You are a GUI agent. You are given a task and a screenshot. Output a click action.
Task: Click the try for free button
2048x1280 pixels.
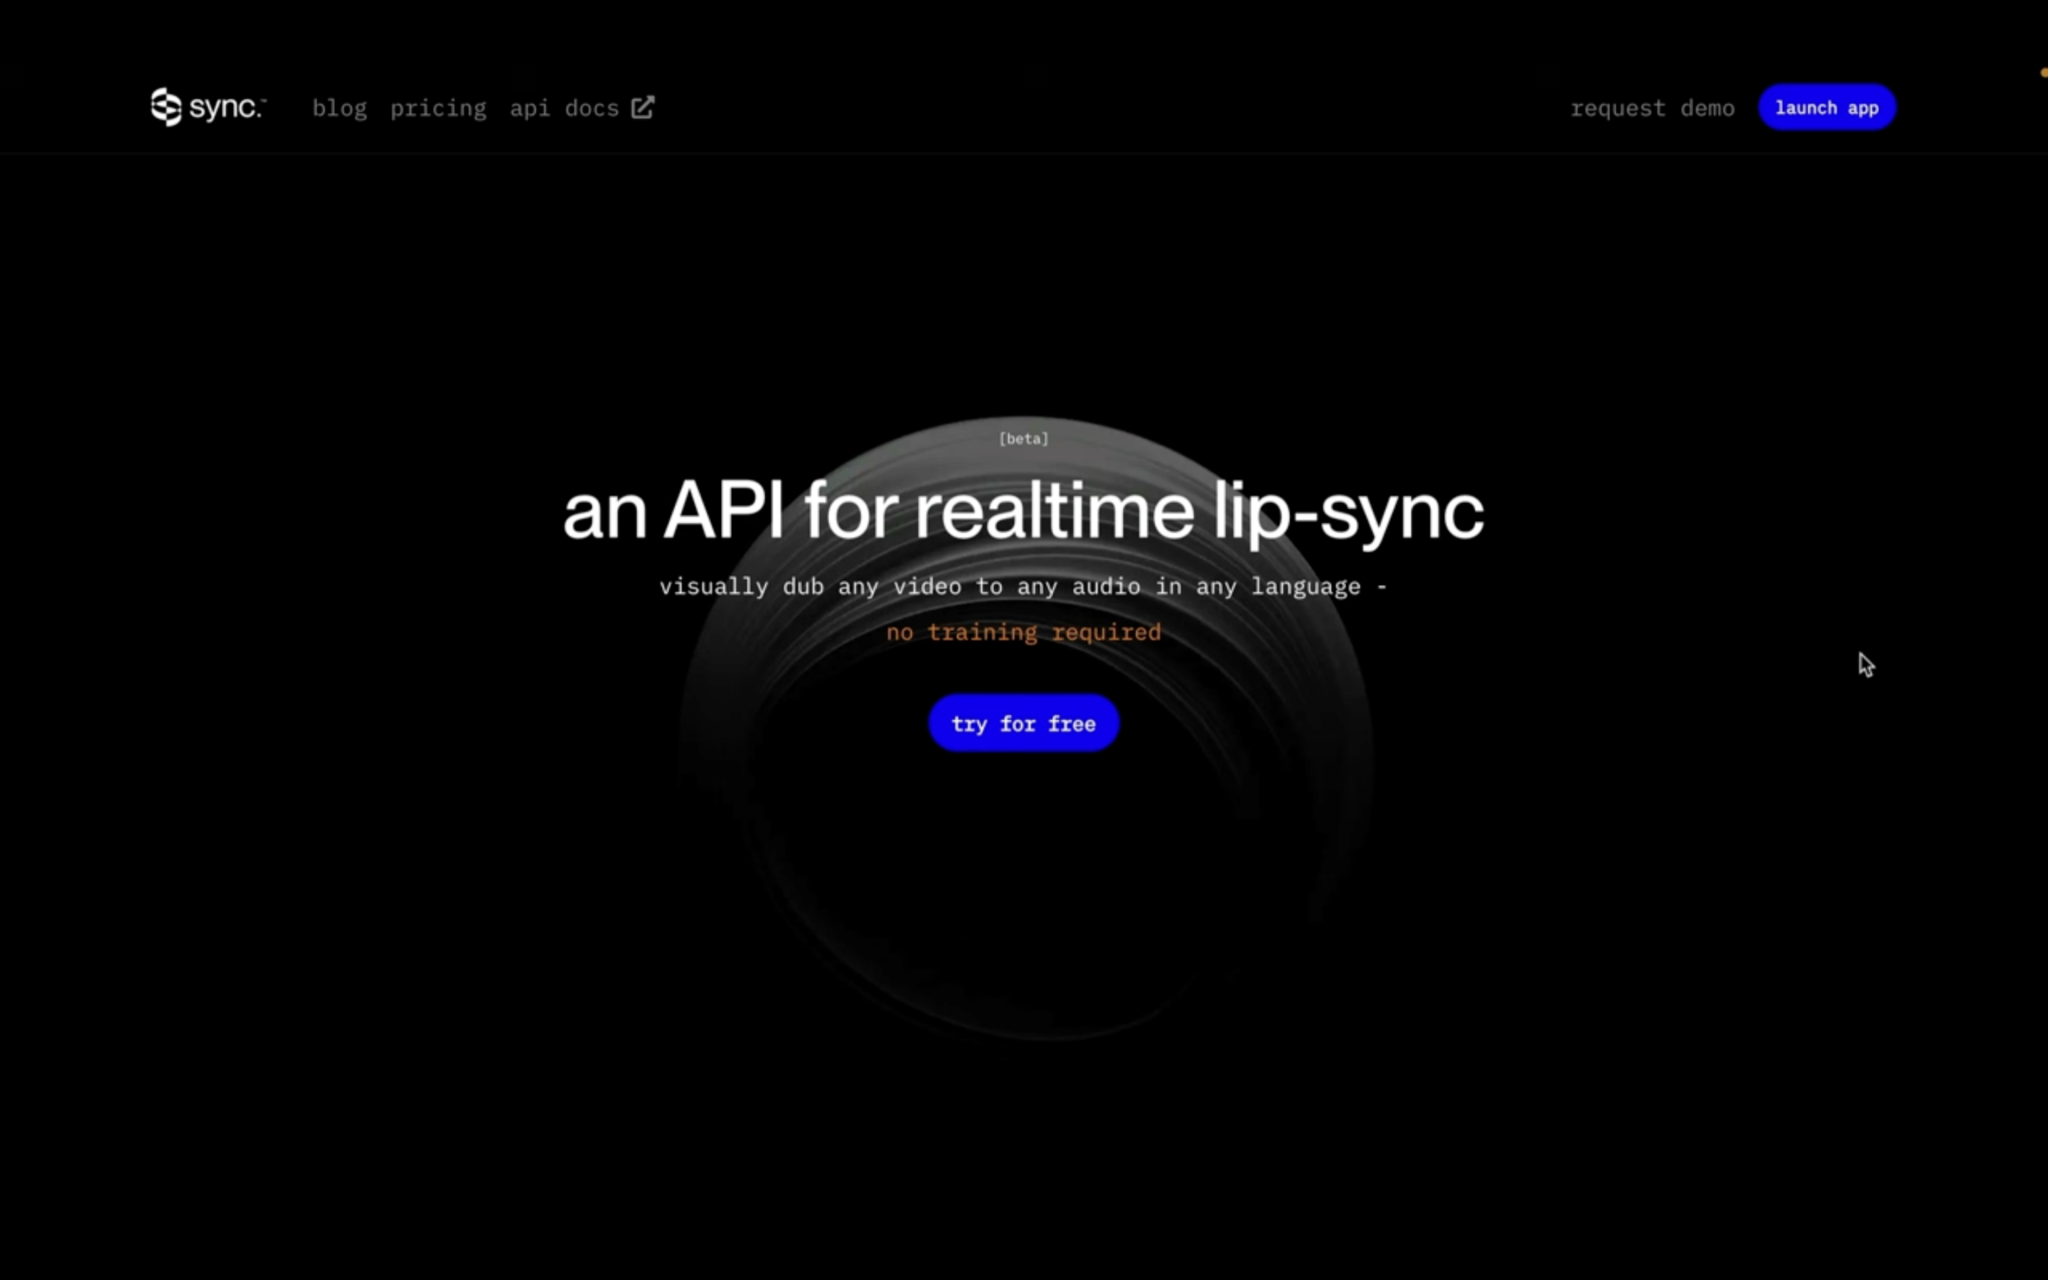1023,723
